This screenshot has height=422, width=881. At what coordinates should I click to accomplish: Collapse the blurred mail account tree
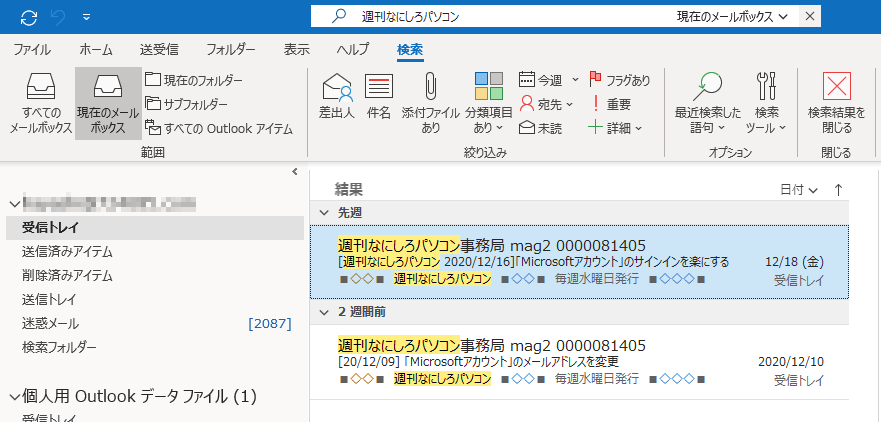coord(14,204)
